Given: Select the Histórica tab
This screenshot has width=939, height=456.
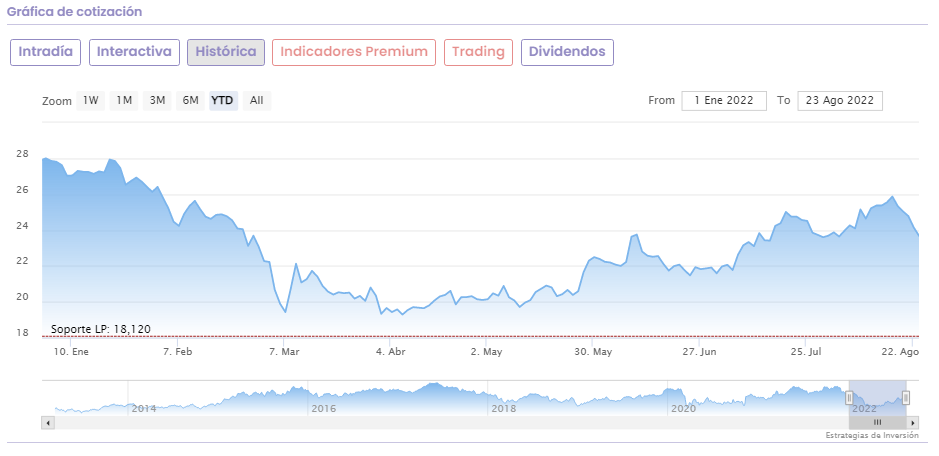Looking at the screenshot, I should 226,52.
